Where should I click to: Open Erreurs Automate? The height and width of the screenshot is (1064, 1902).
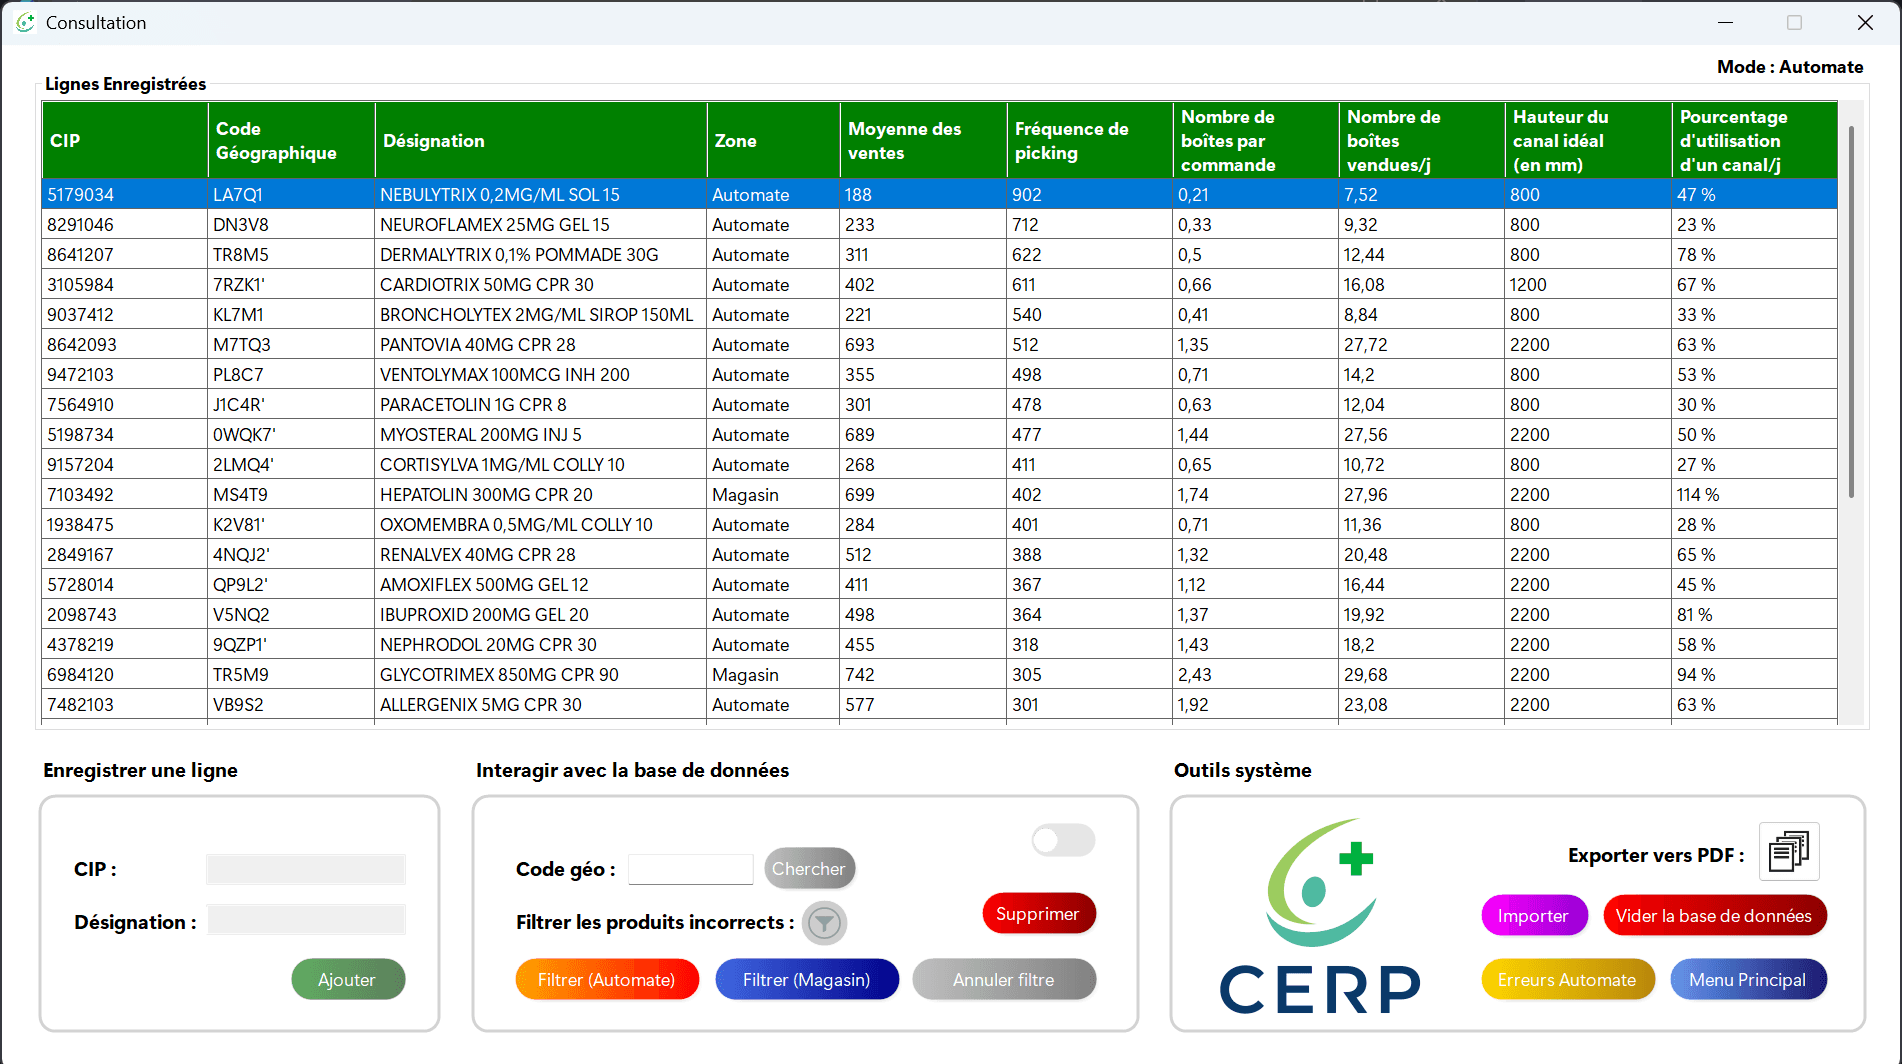click(1567, 979)
